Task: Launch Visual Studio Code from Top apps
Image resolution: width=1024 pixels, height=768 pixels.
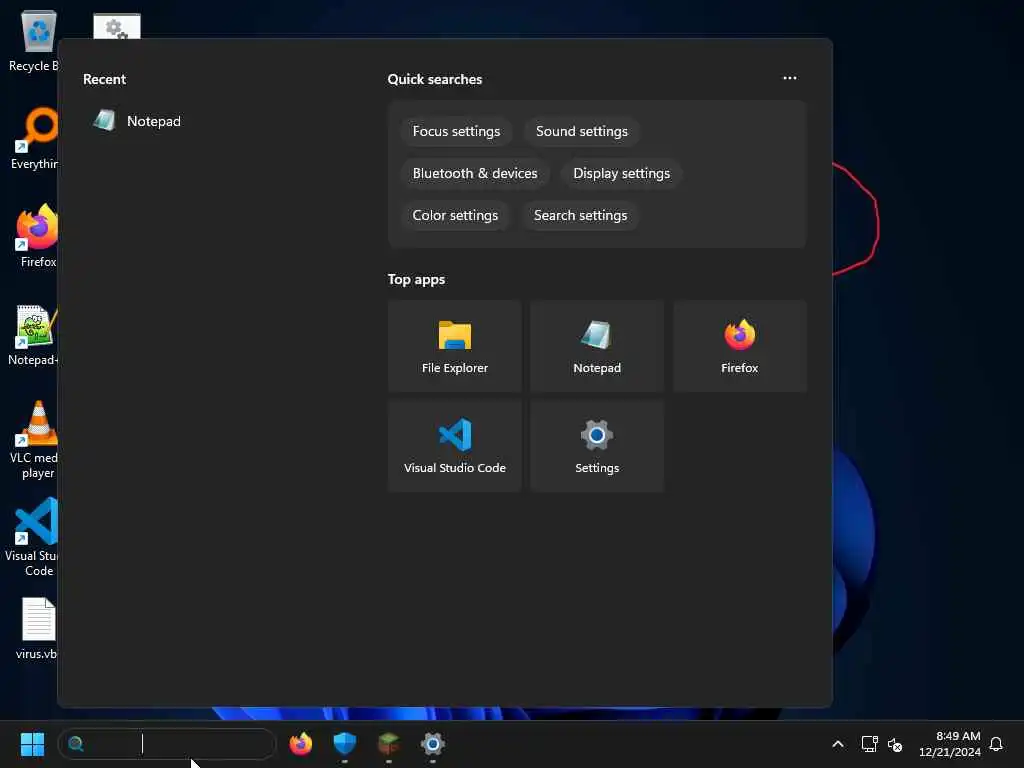Action: 455,446
